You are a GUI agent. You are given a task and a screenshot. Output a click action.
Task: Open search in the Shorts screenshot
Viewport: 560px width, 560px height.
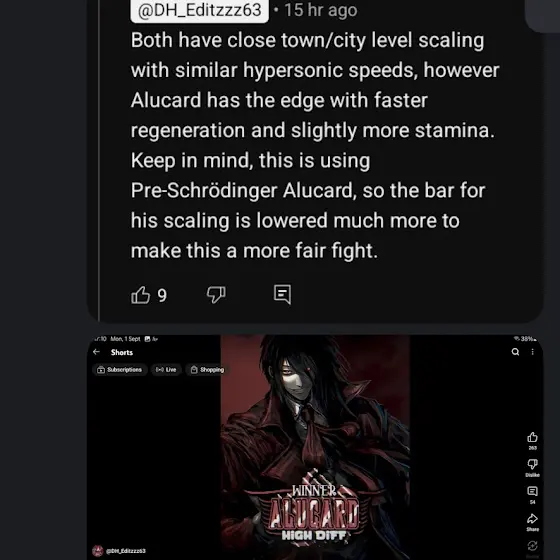point(515,352)
